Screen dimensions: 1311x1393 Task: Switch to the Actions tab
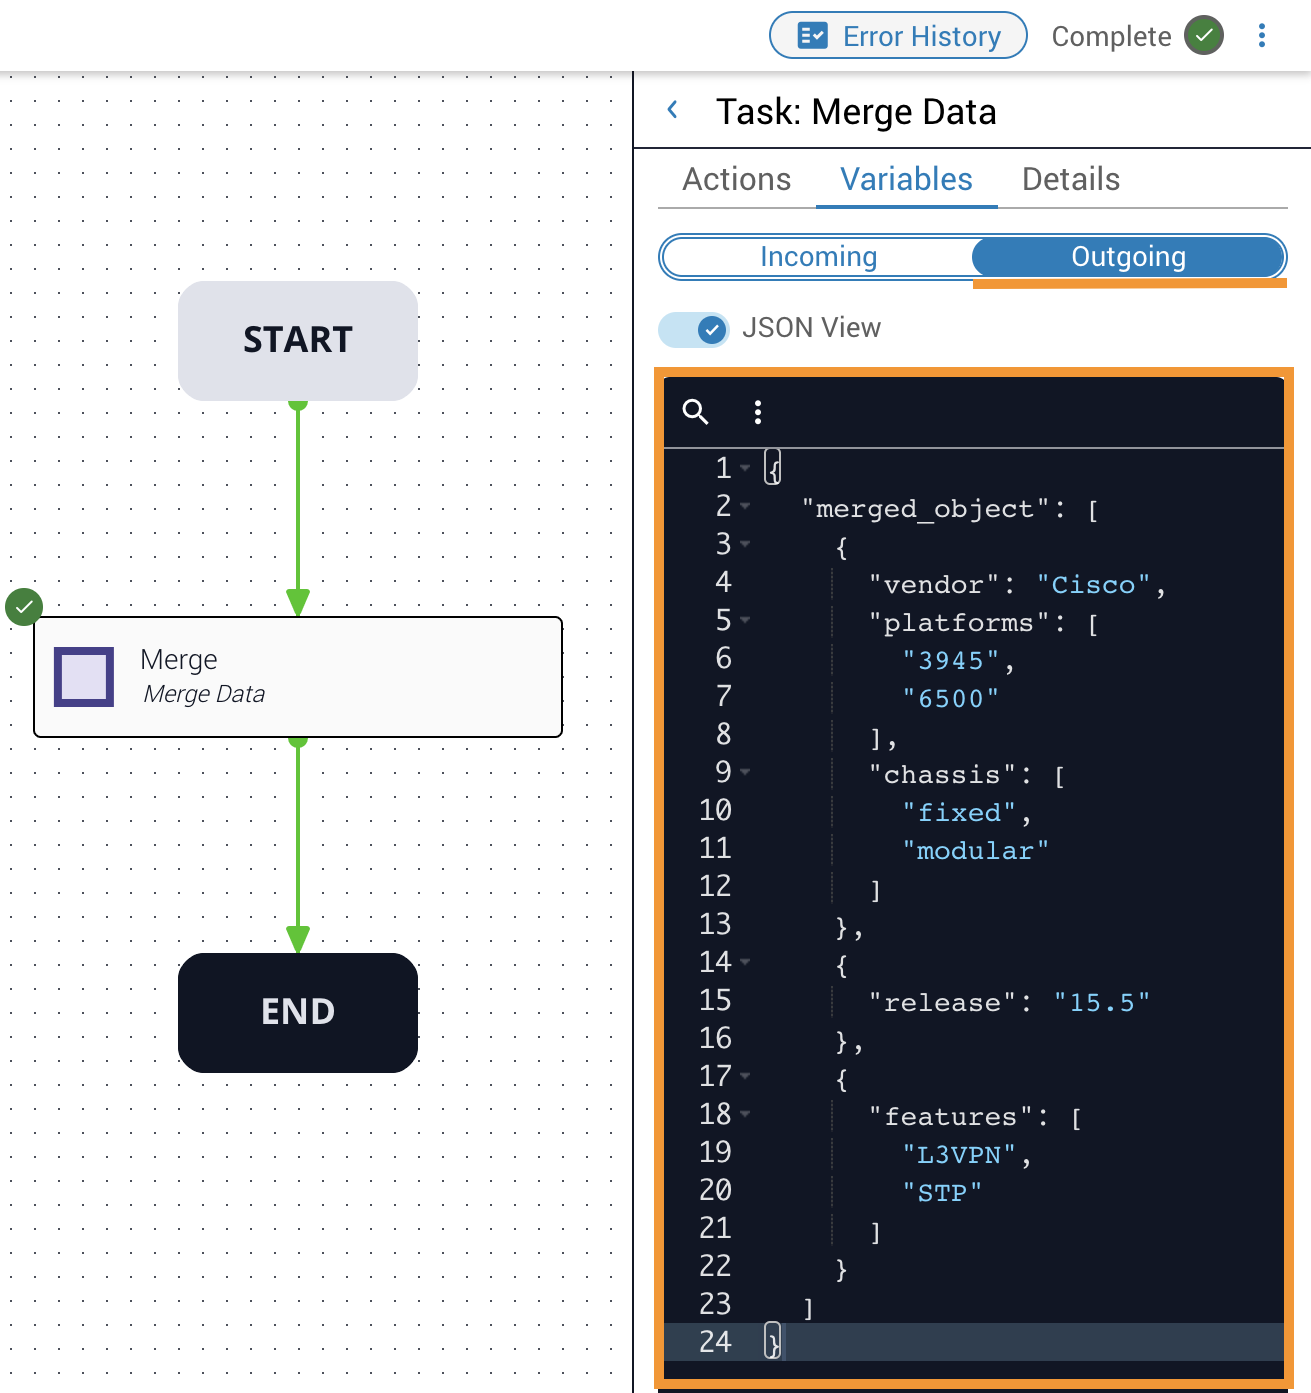pyautogui.click(x=736, y=180)
